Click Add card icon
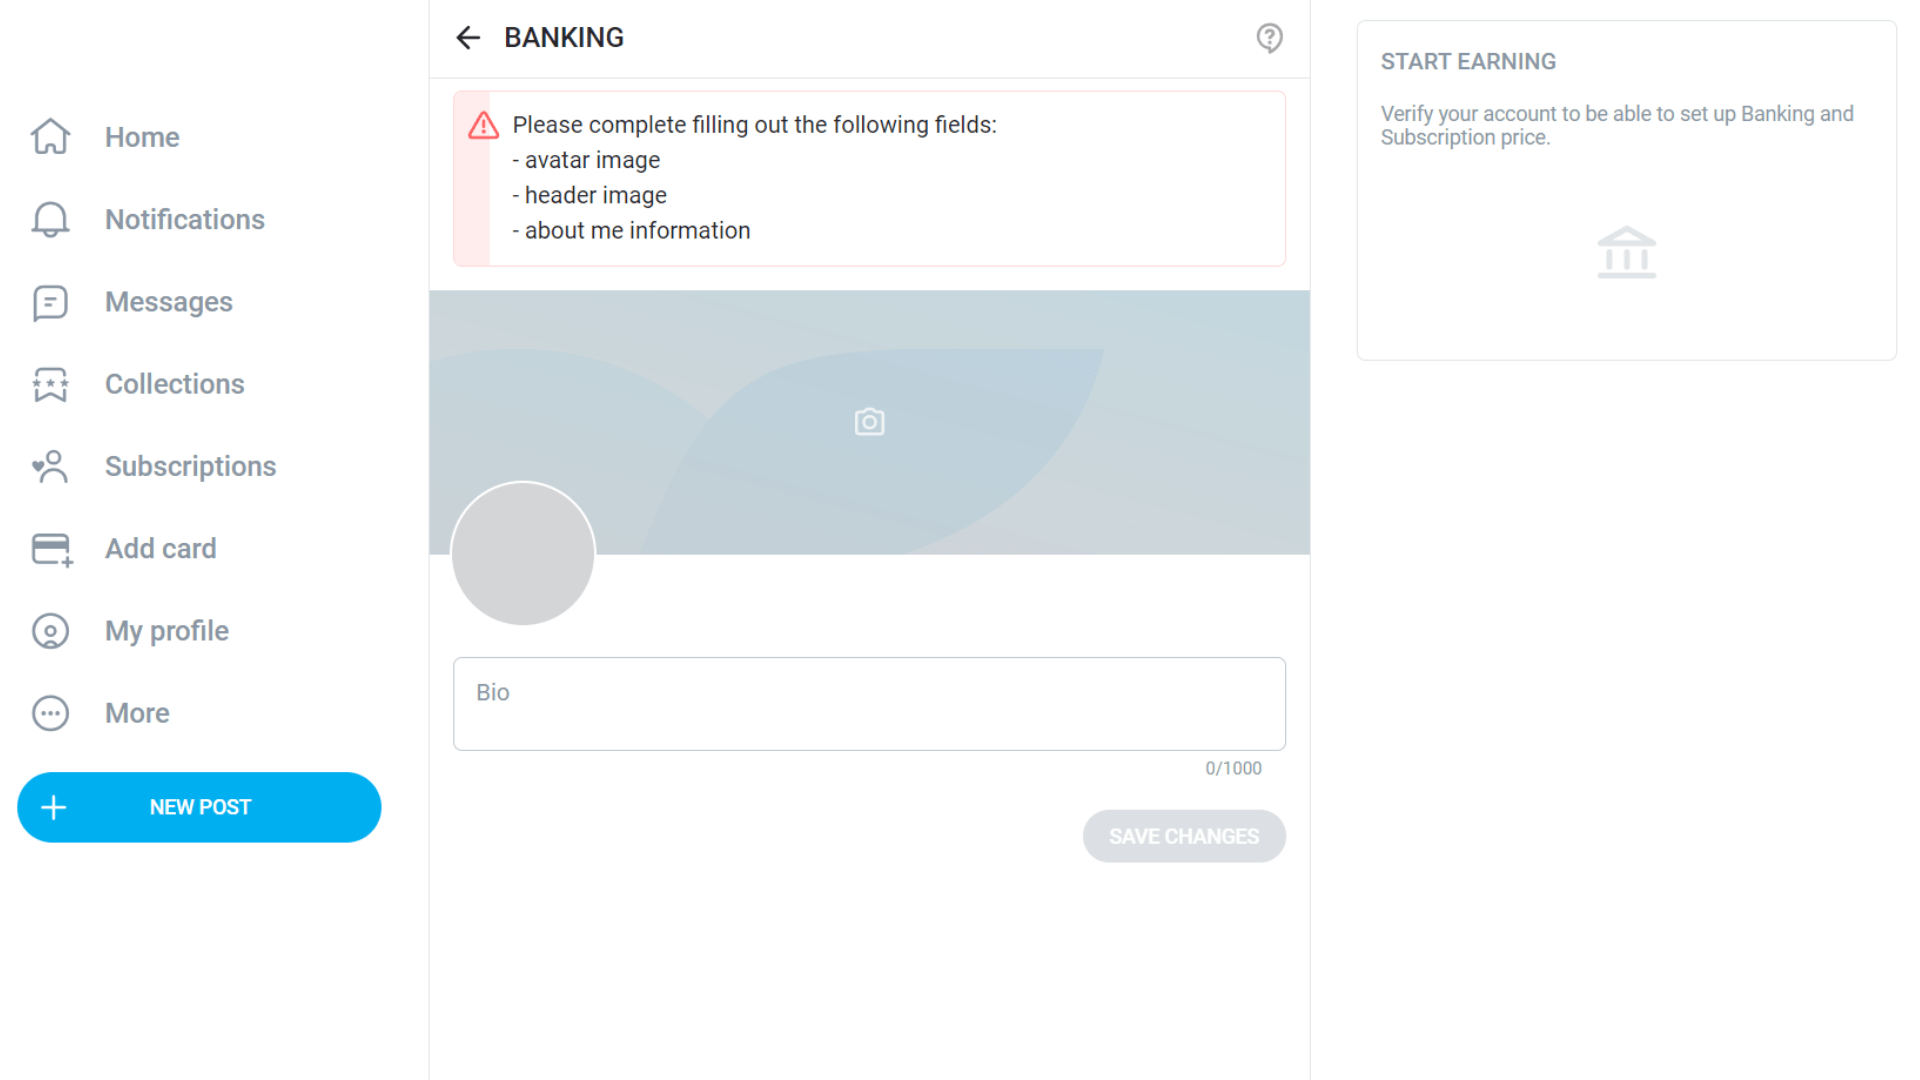This screenshot has width=1920, height=1080. [x=50, y=549]
